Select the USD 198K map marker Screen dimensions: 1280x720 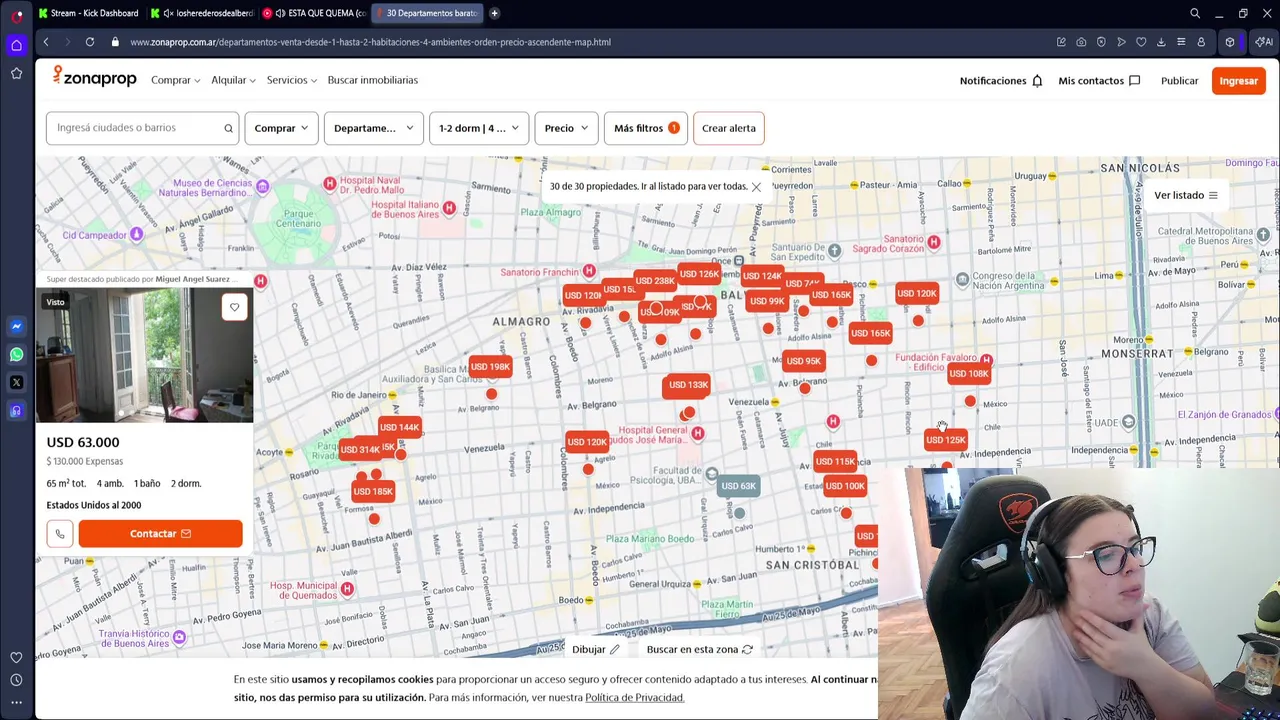click(490, 367)
